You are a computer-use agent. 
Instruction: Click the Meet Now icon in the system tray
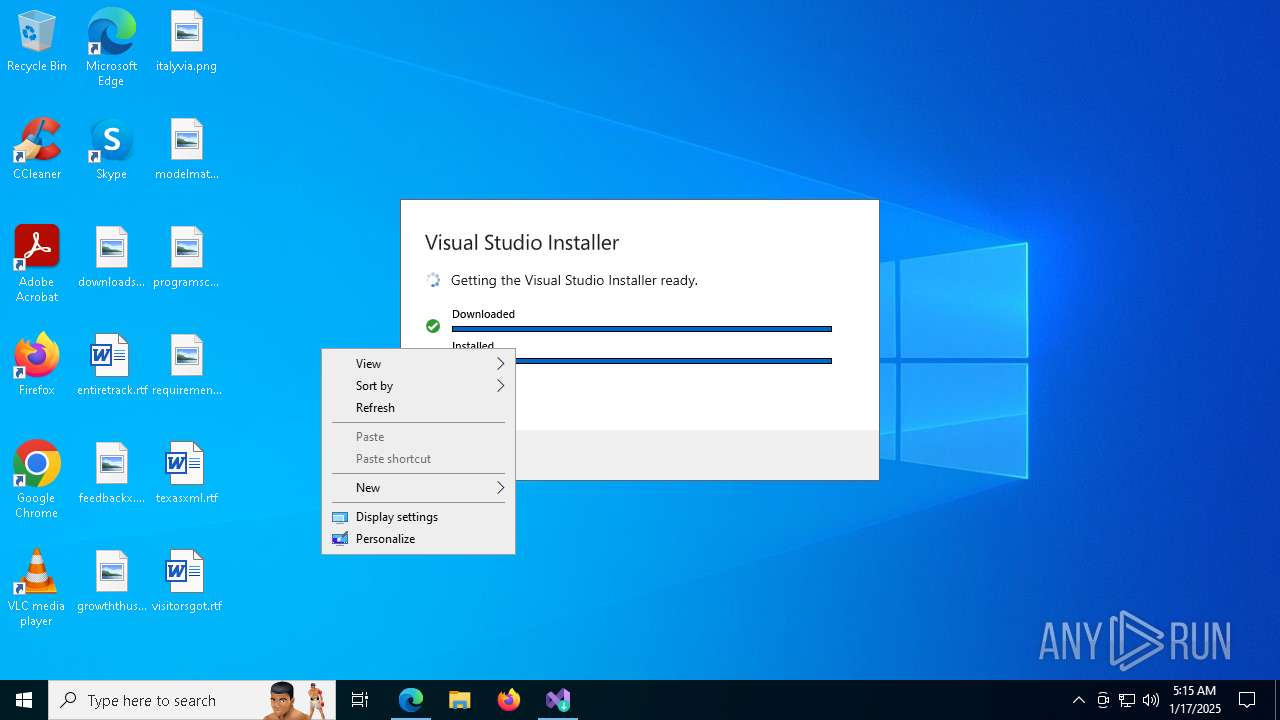point(1103,700)
